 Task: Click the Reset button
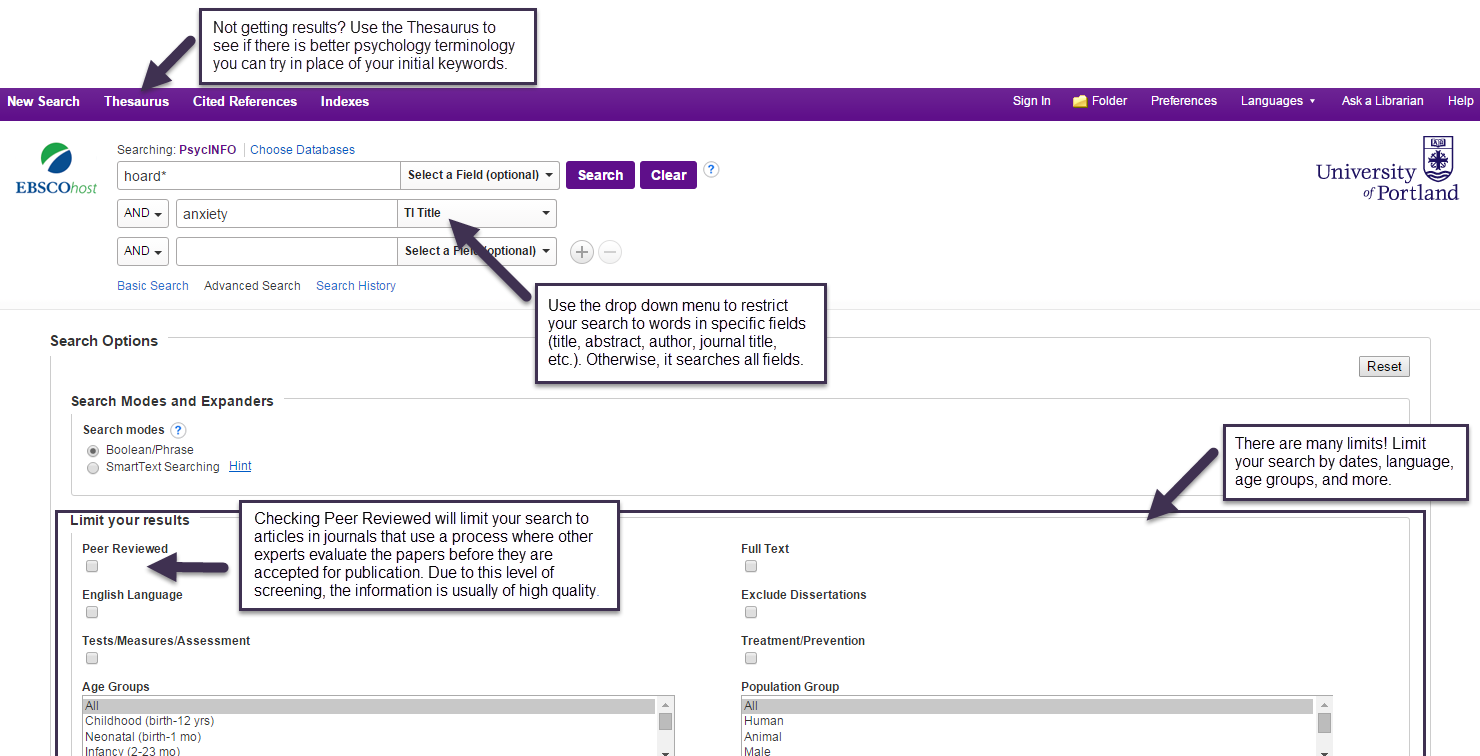click(1384, 367)
